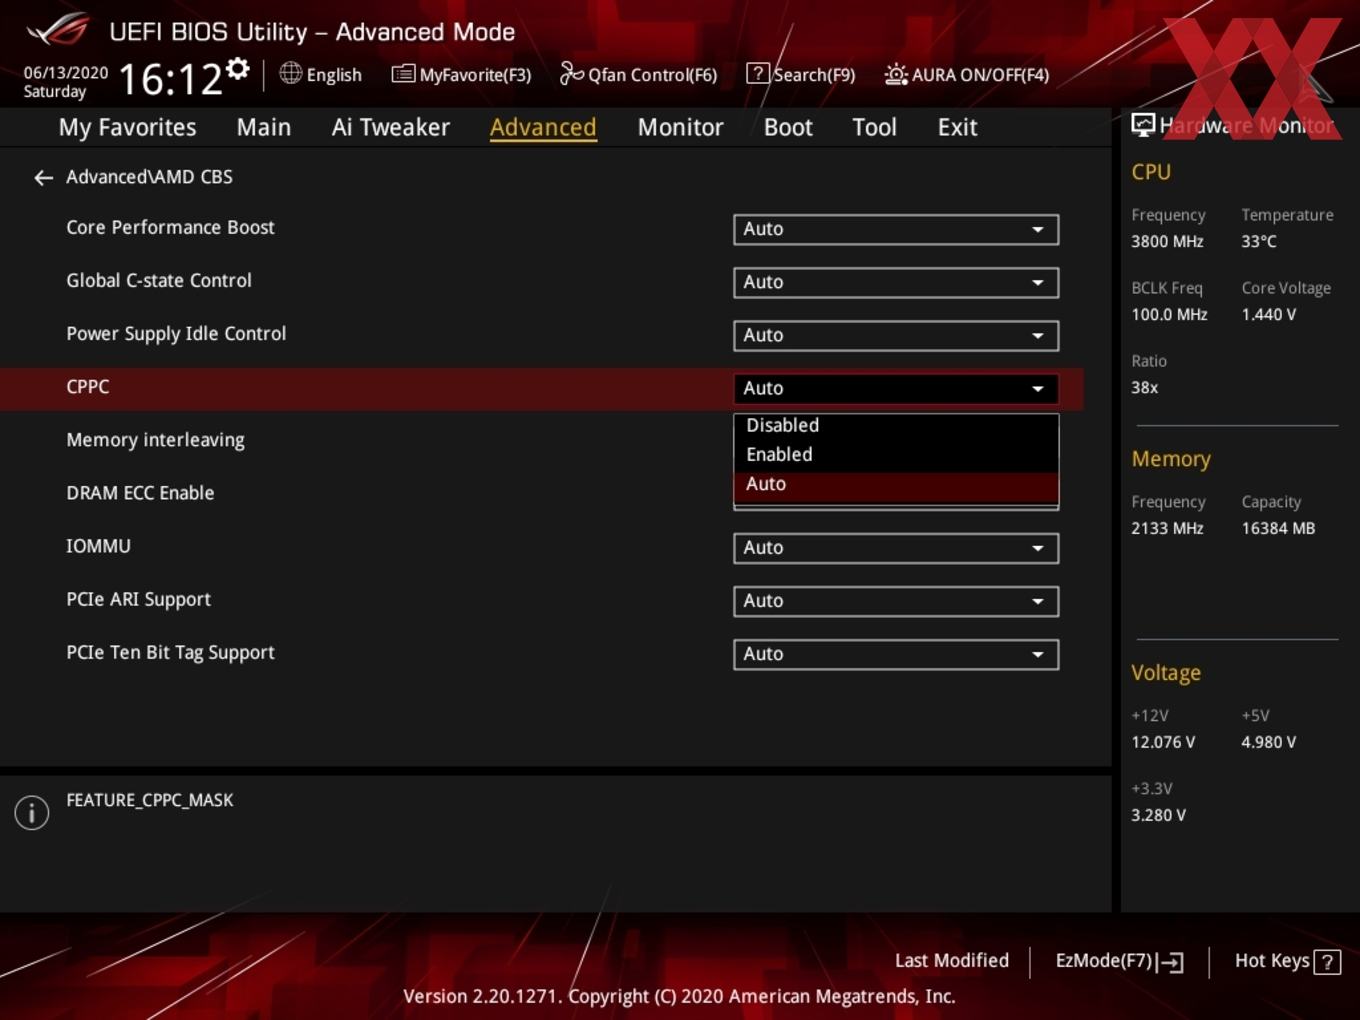Viewport: 1360px width, 1020px height.
Task: Switch to the Exit tab
Action: coord(957,127)
